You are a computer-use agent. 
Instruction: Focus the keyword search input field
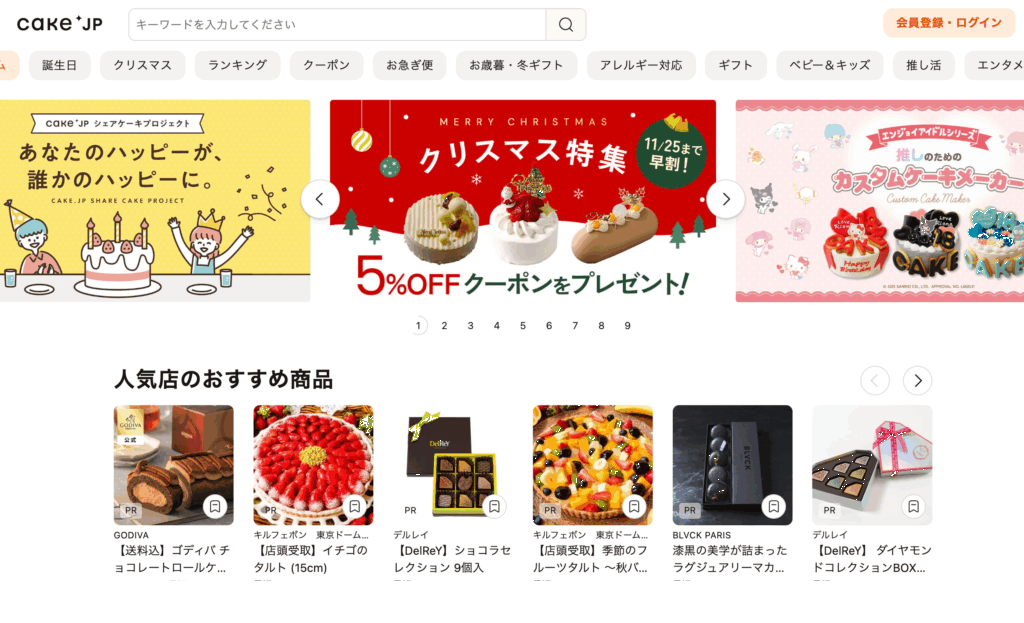pyautogui.click(x=337, y=25)
